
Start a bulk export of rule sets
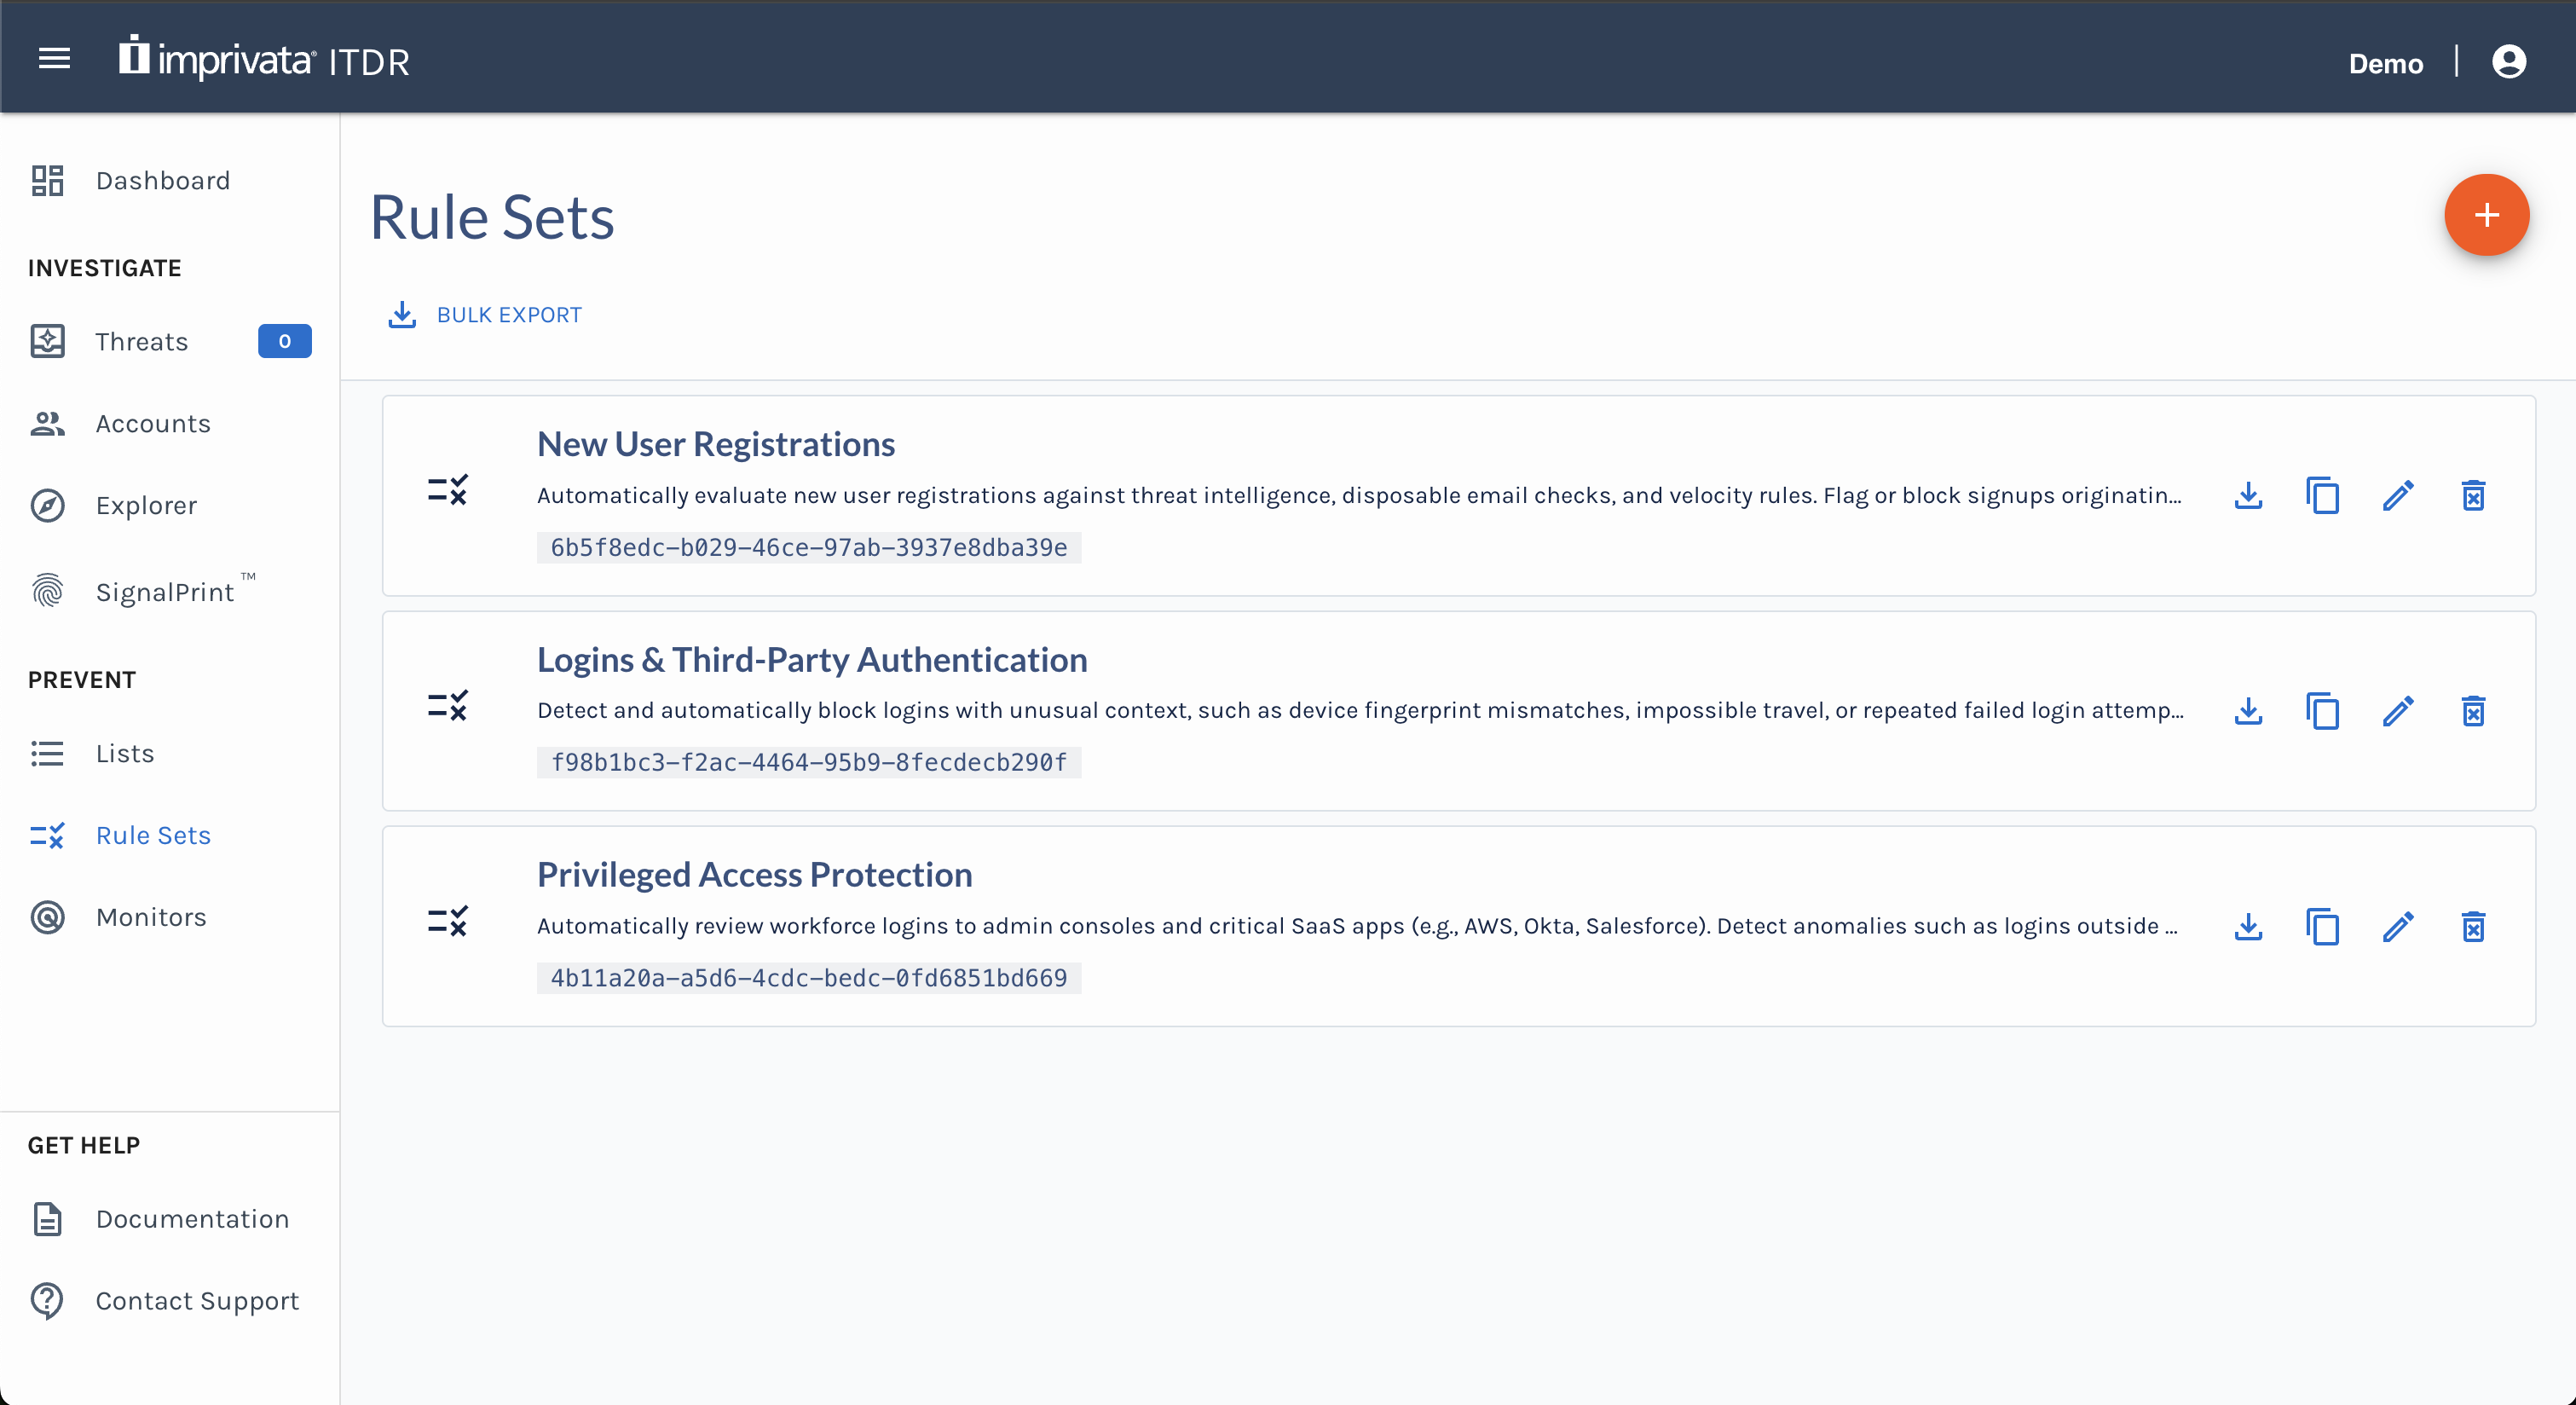484,314
